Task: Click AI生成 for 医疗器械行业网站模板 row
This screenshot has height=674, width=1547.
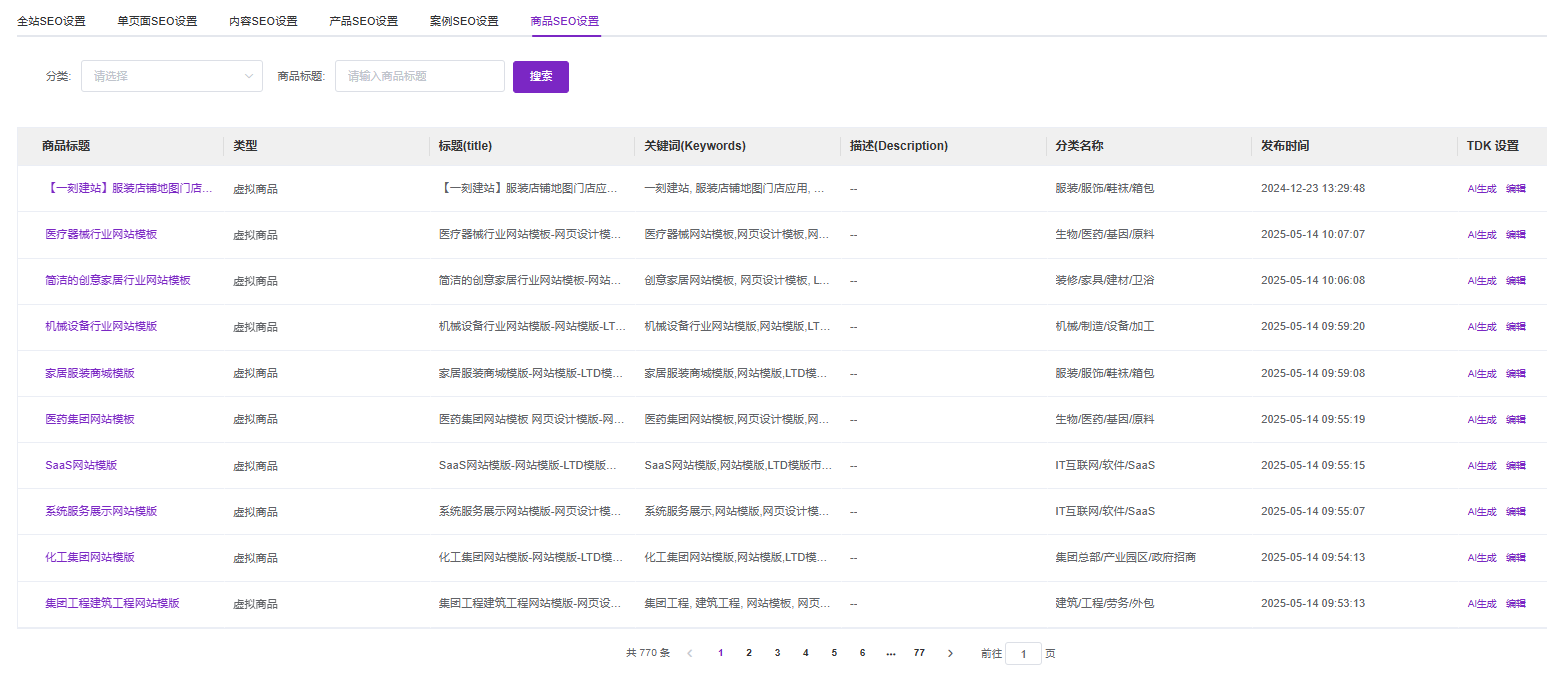Action: 1481,235
